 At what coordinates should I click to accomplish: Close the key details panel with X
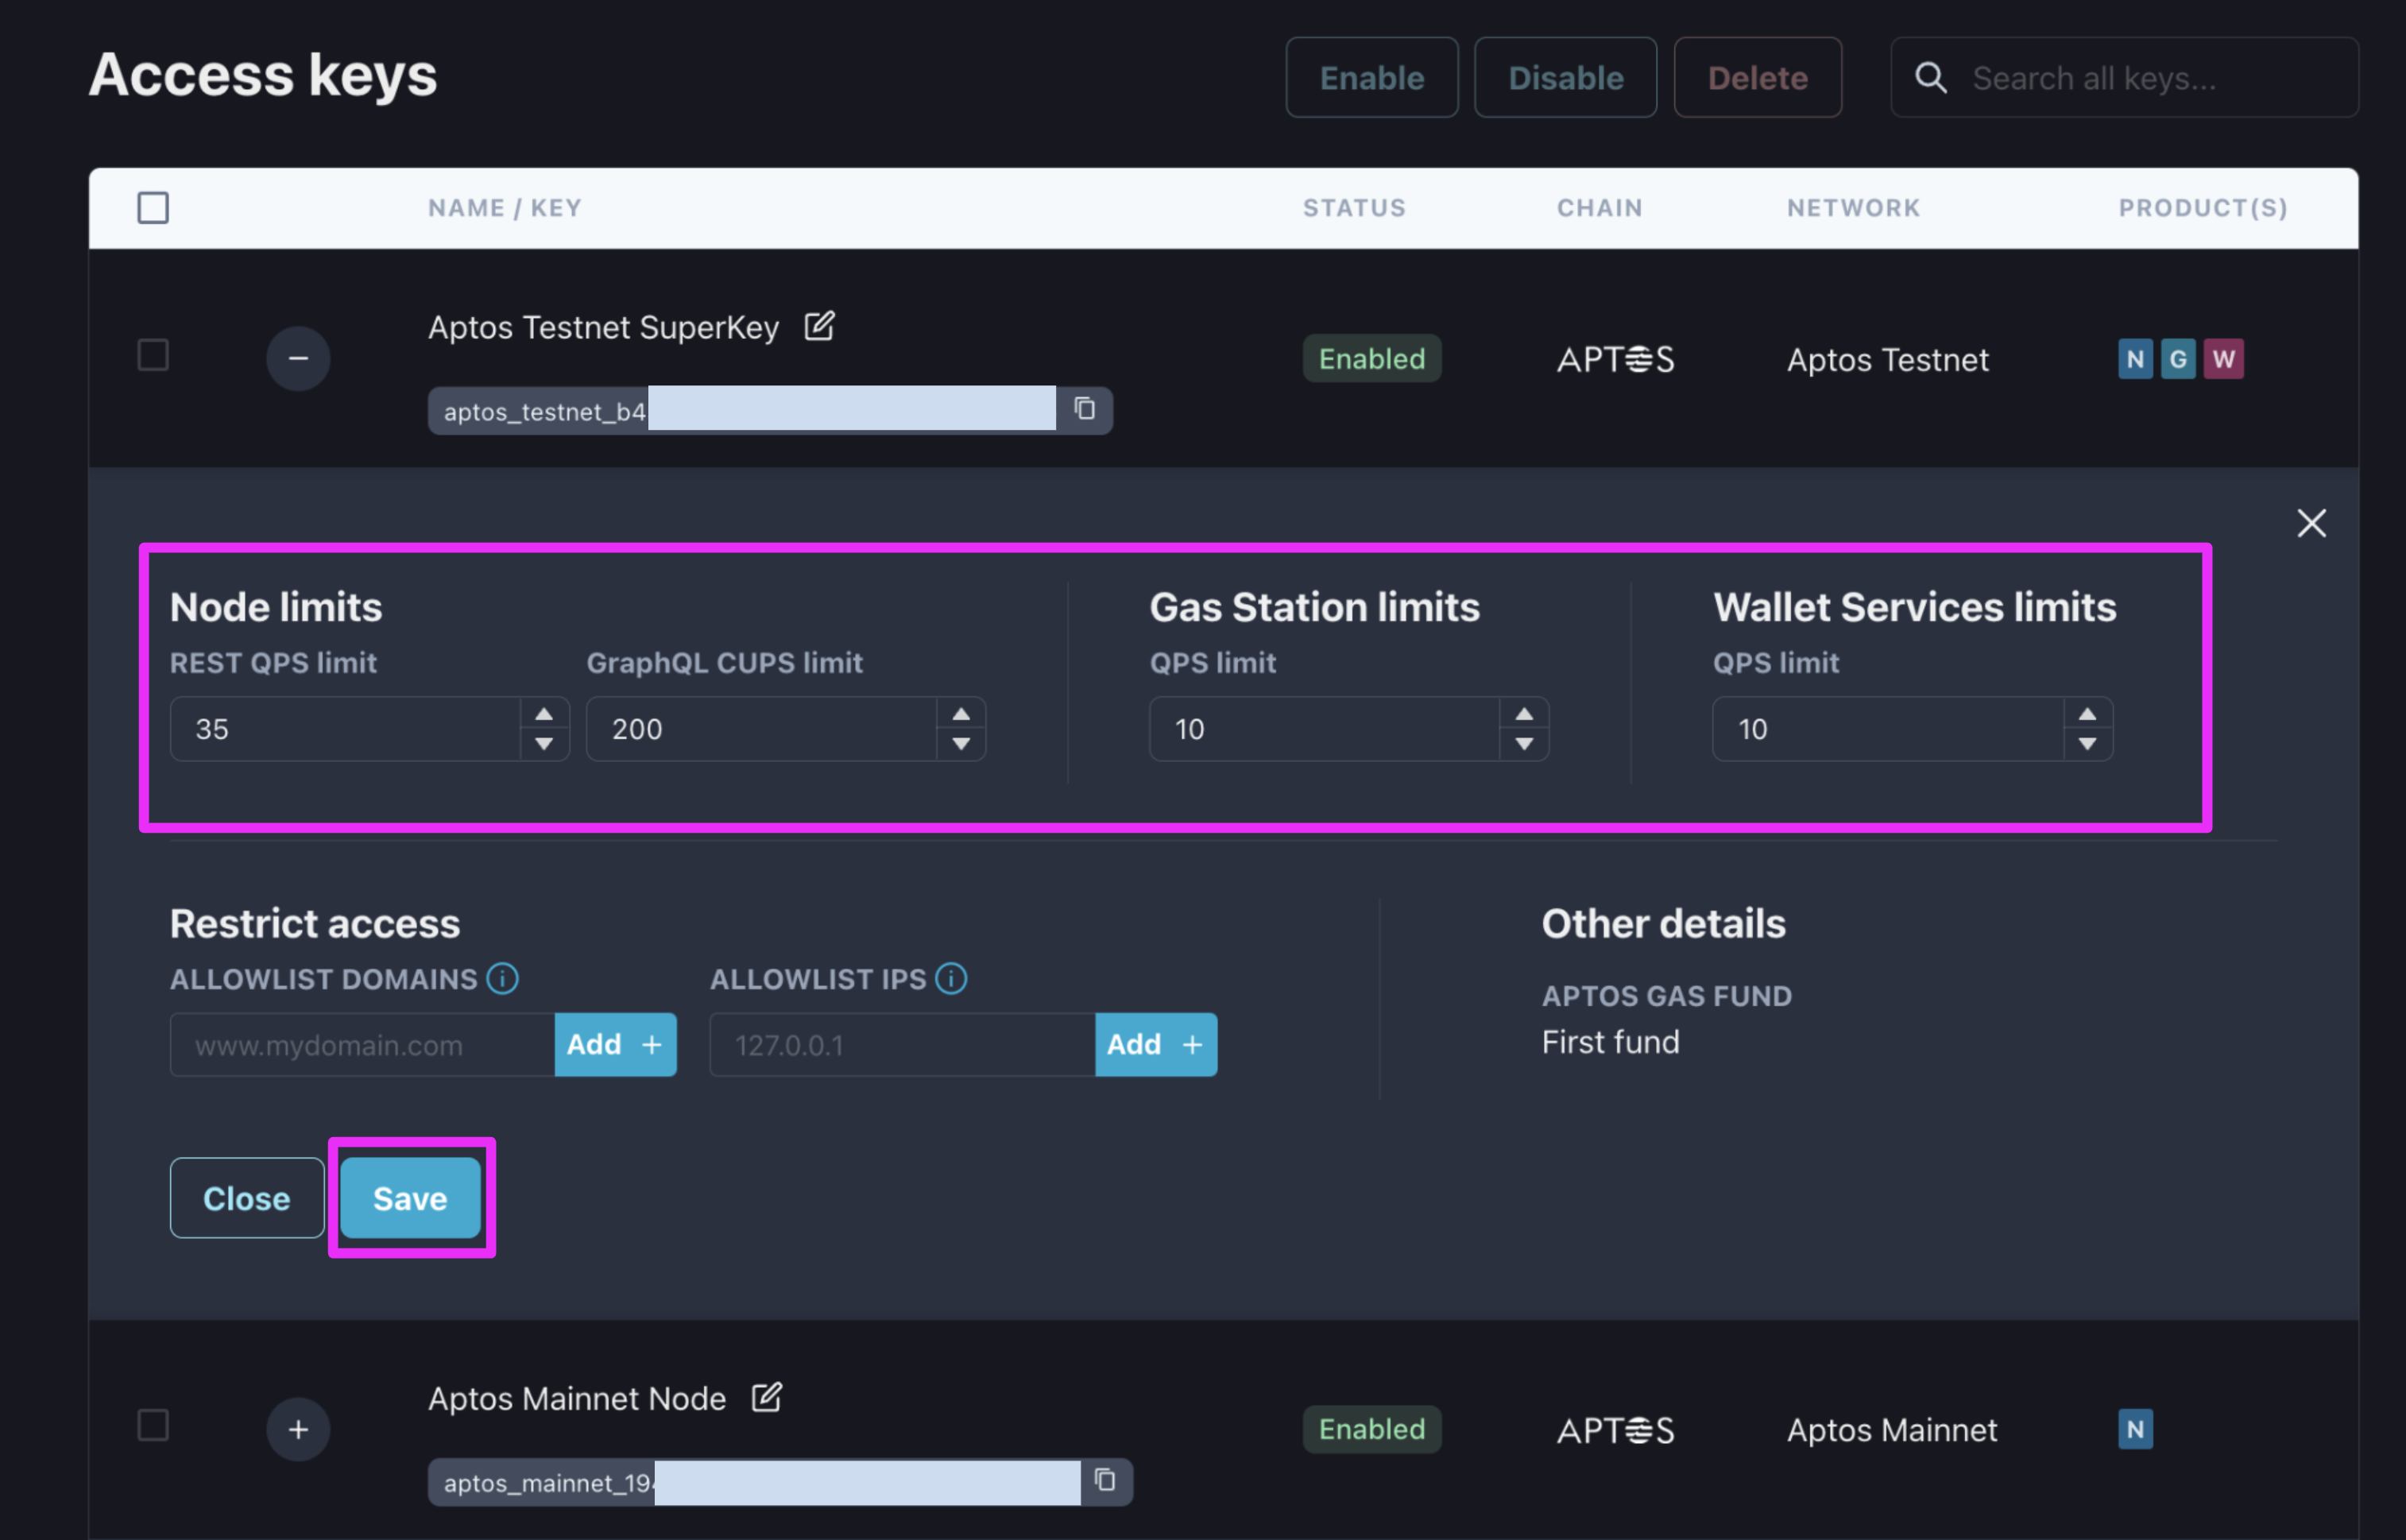click(x=2311, y=523)
